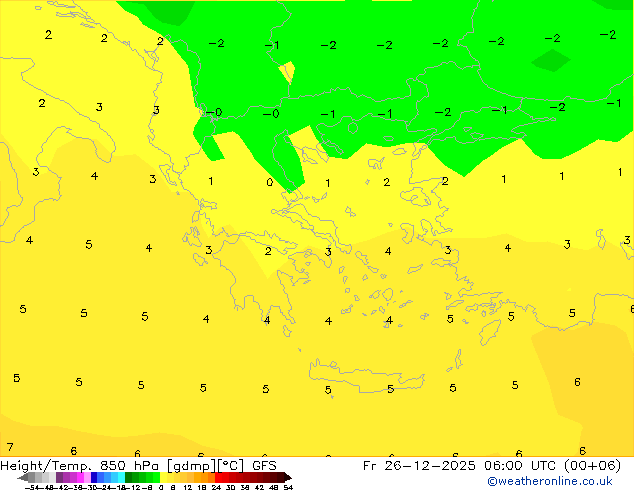The image size is (634, 490).
Task: Click the 24 label under color scale
Action: point(216,487)
